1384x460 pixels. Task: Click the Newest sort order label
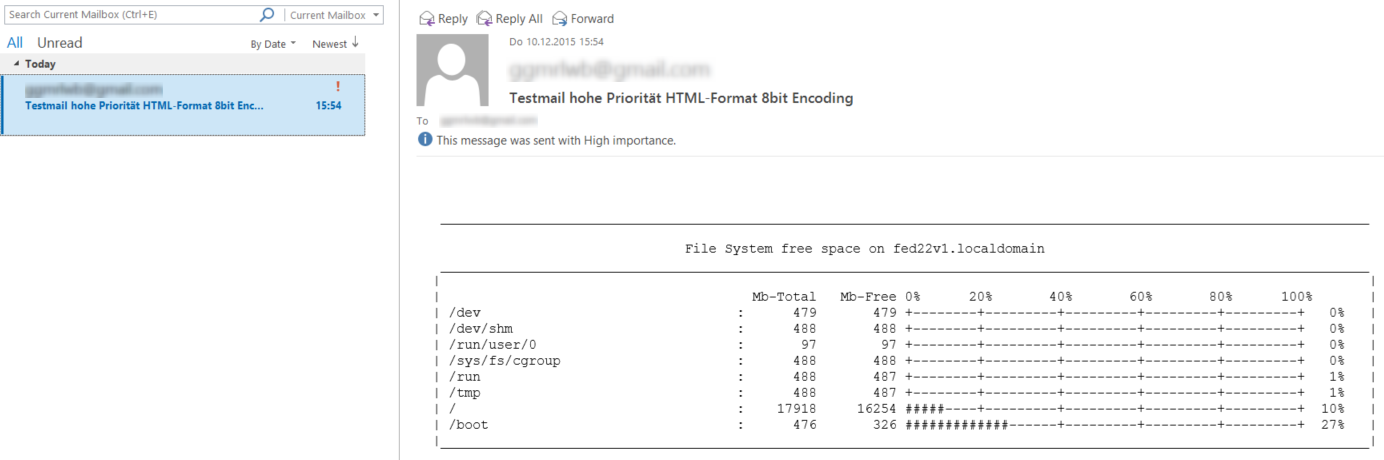click(x=330, y=44)
